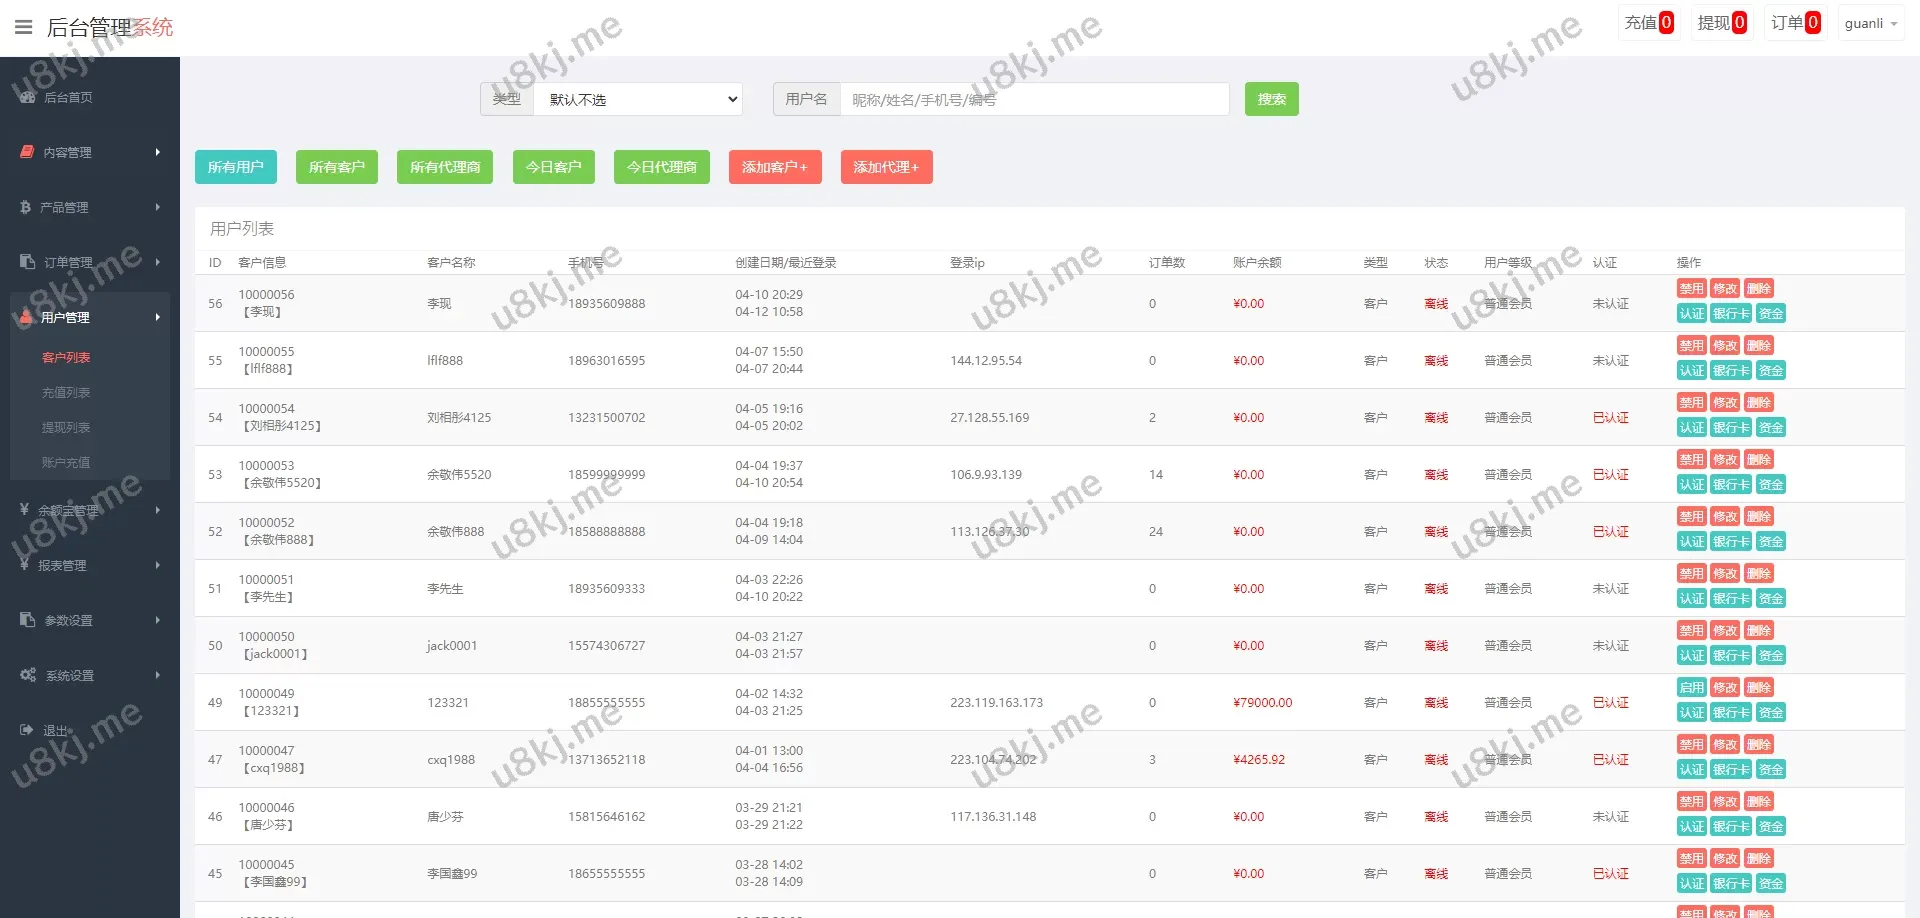Disable user 李现 using the 禁用 button
Screen dimensions: 1920x918
point(1691,289)
